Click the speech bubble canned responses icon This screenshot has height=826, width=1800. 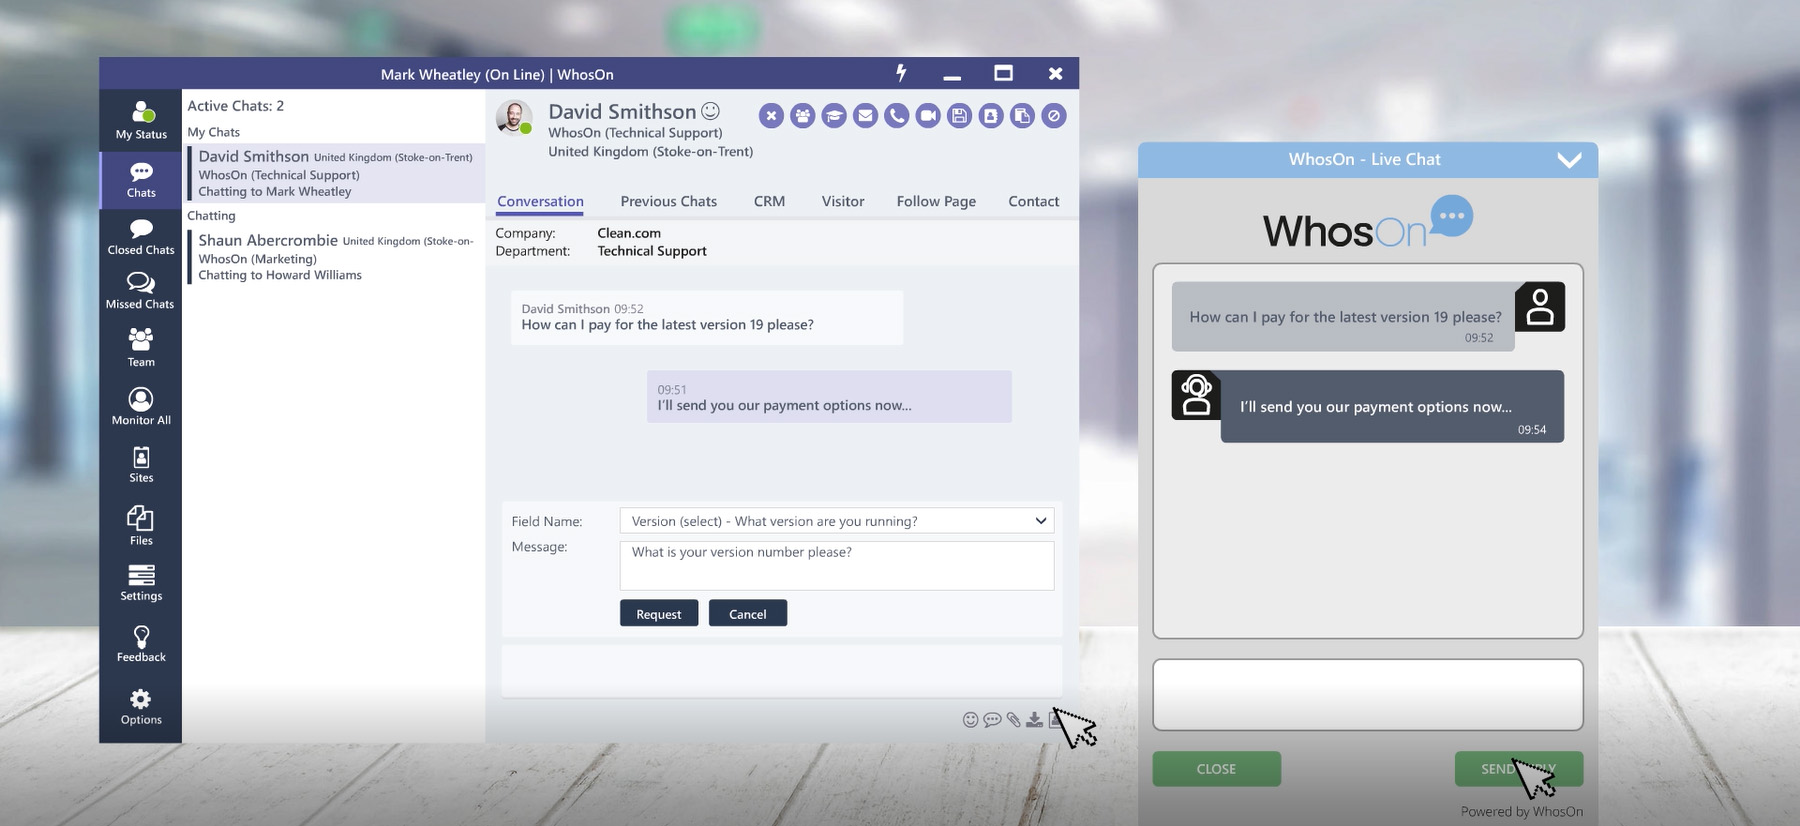point(992,719)
